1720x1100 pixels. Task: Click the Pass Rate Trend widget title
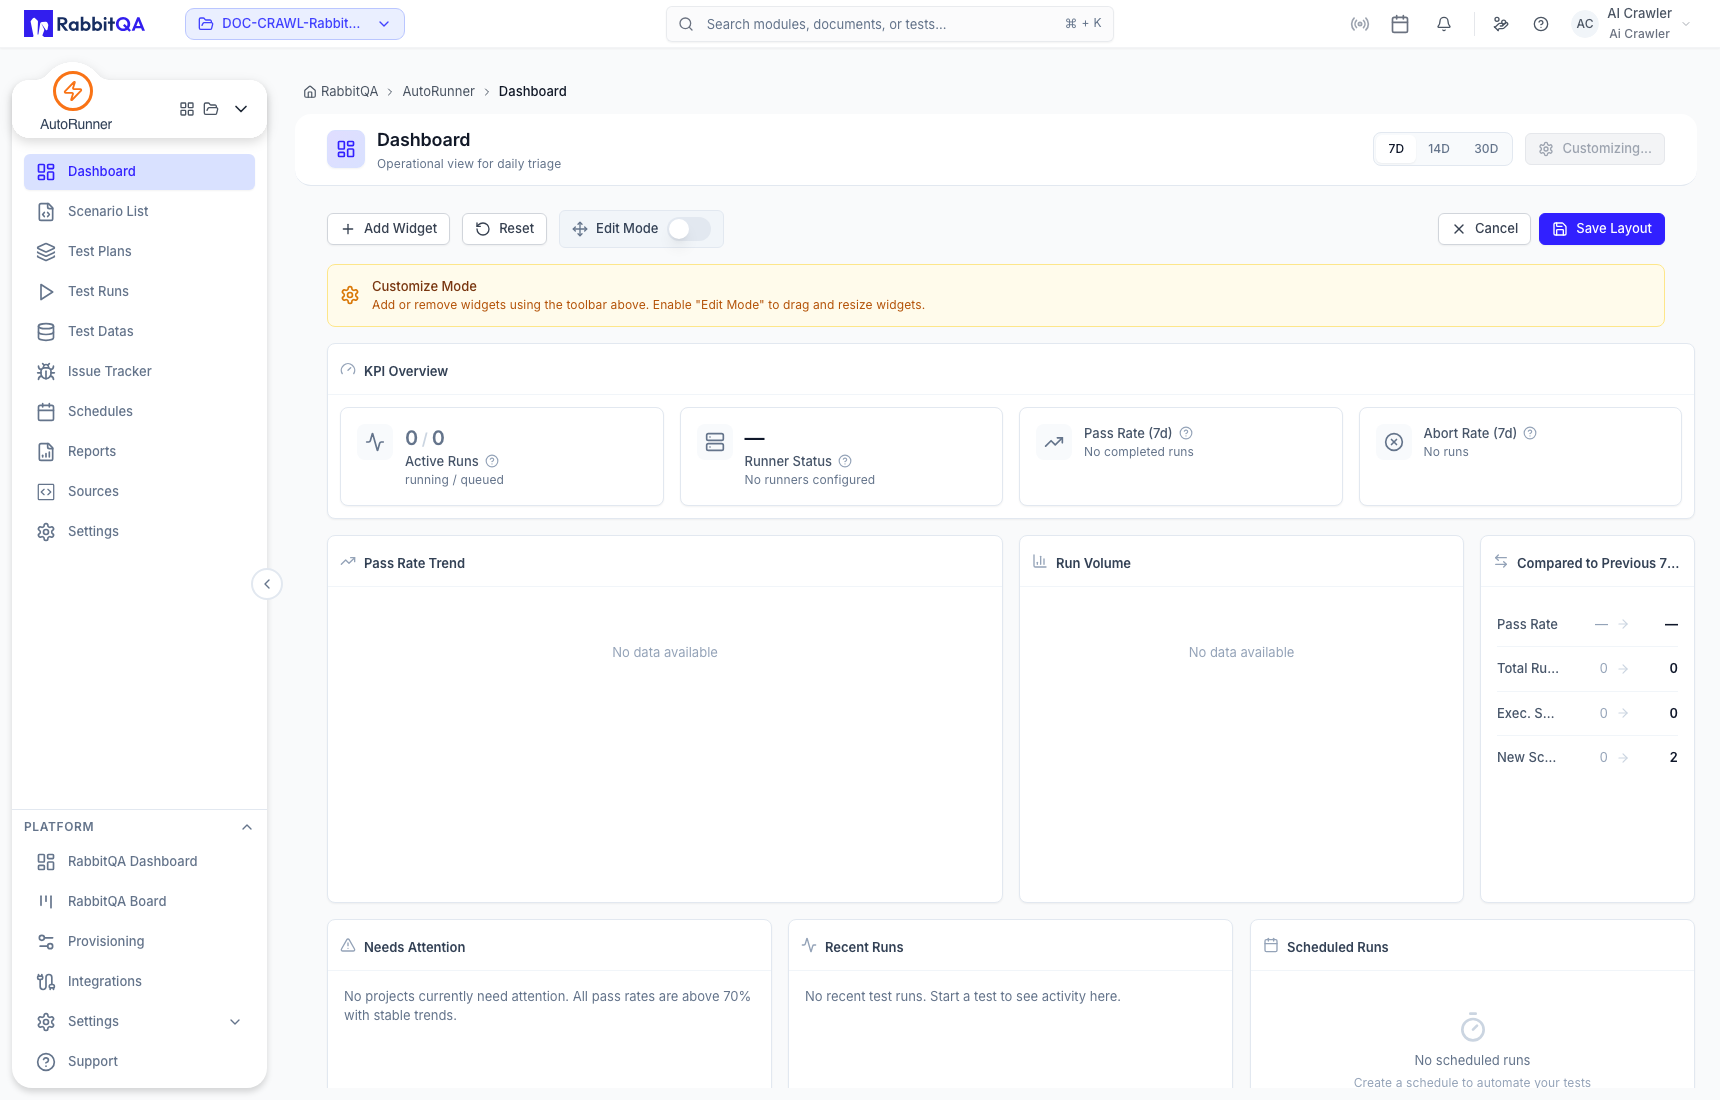414,563
